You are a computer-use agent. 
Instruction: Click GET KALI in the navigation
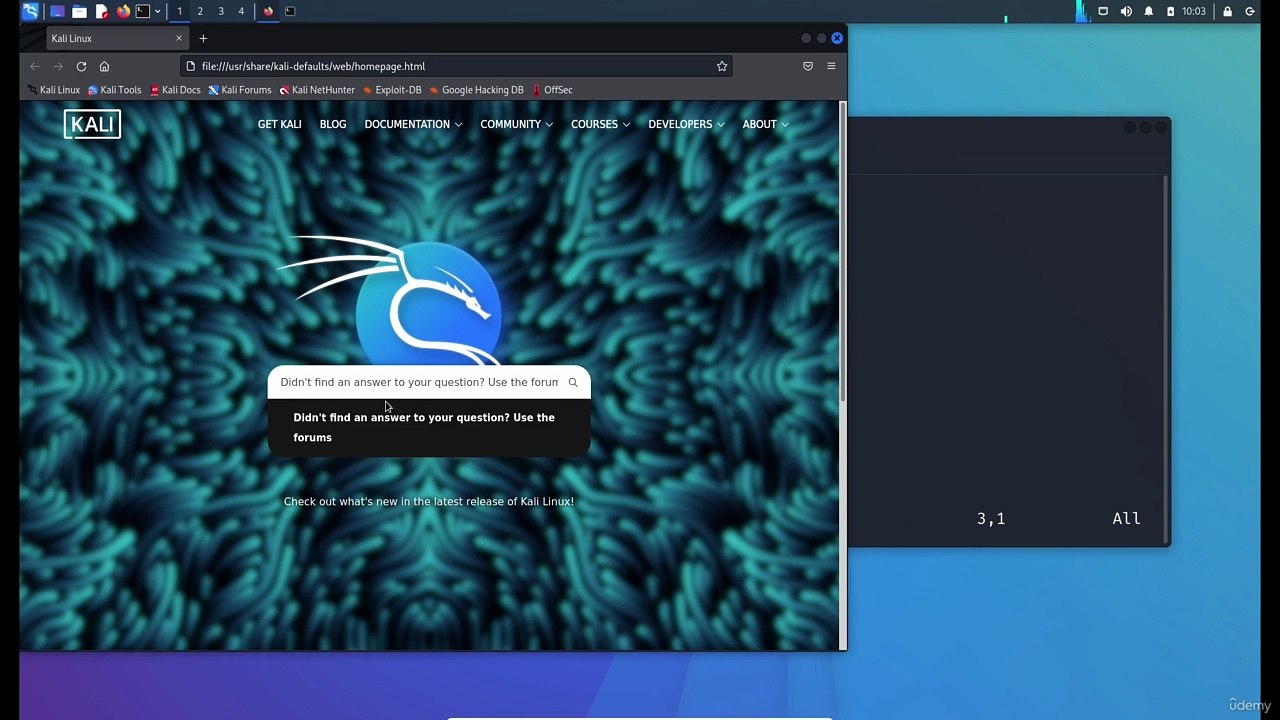pos(279,124)
